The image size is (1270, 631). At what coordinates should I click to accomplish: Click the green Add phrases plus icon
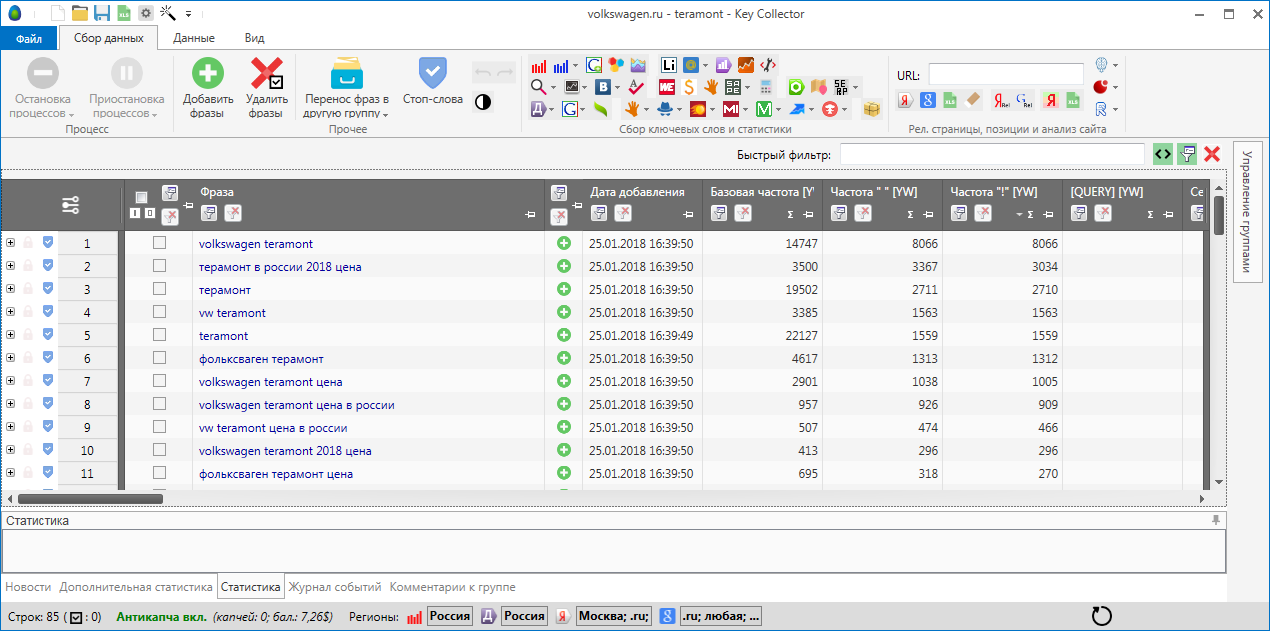208,74
